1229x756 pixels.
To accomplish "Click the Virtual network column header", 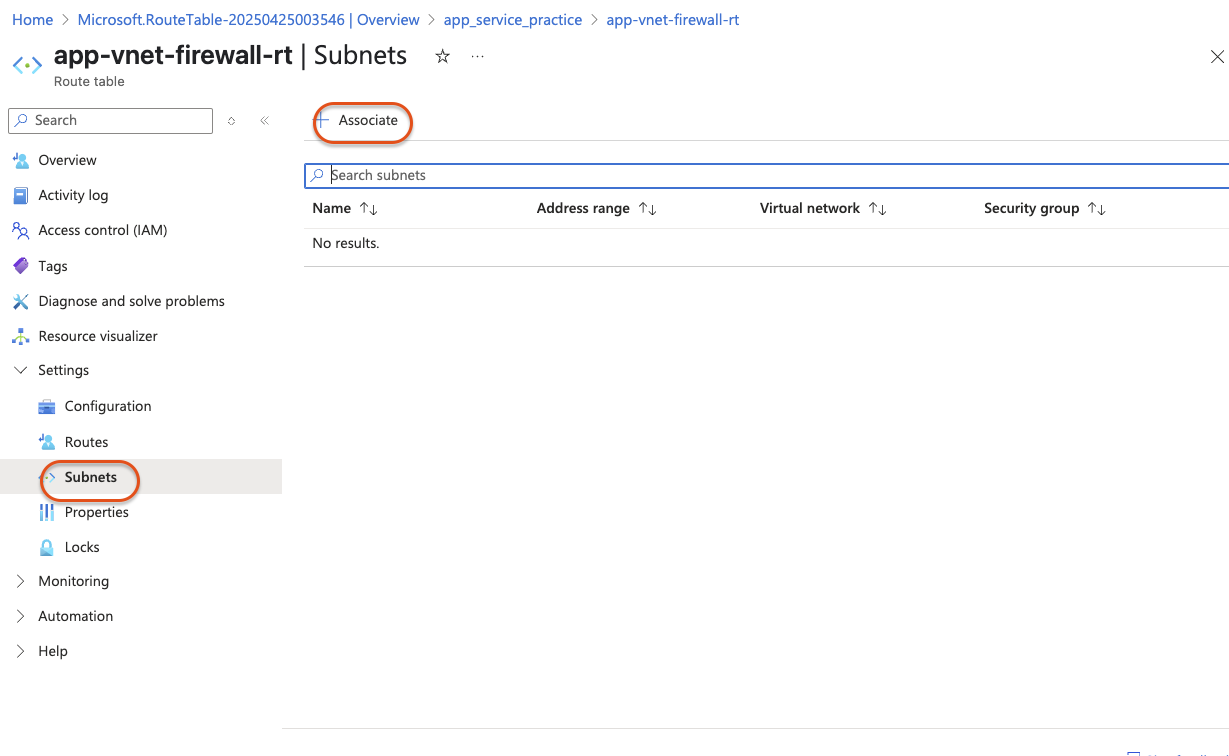I will (810, 208).
